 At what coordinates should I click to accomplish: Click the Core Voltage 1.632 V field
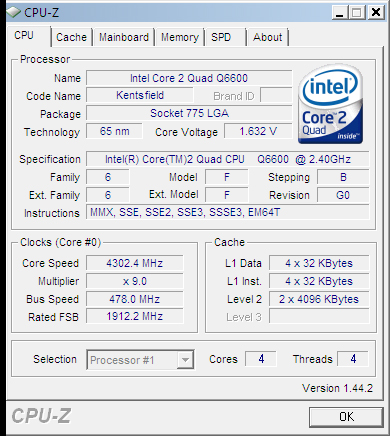coord(258,131)
